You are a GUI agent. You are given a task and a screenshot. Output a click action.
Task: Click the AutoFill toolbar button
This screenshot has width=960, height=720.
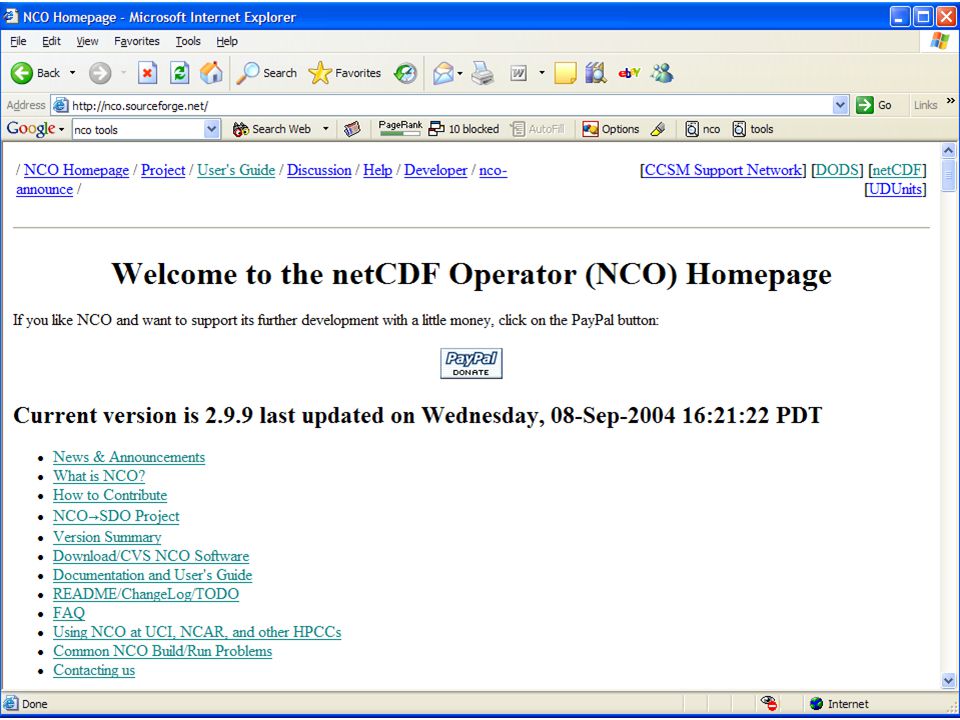pos(537,129)
